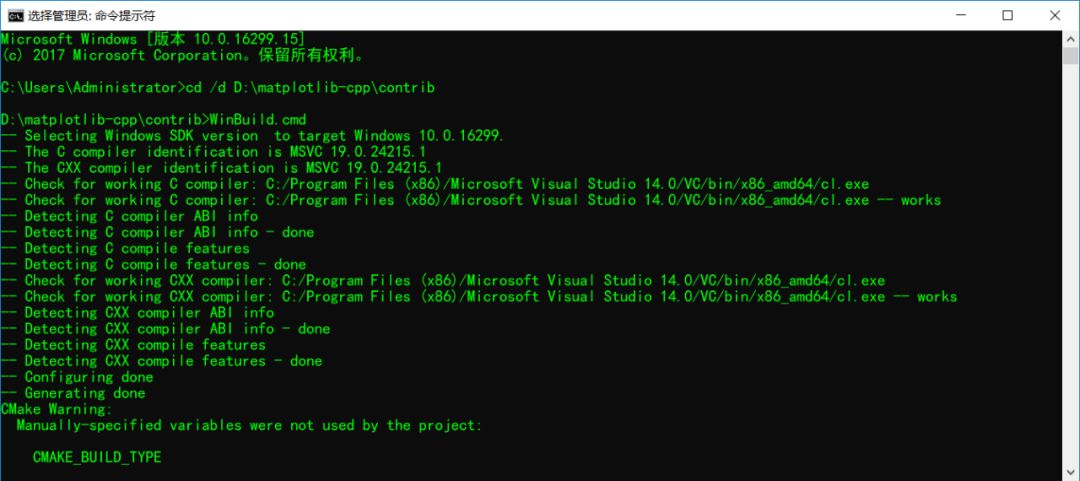
Task: Click the 'Manually-specified variables were not used' line
Action: click(249, 425)
